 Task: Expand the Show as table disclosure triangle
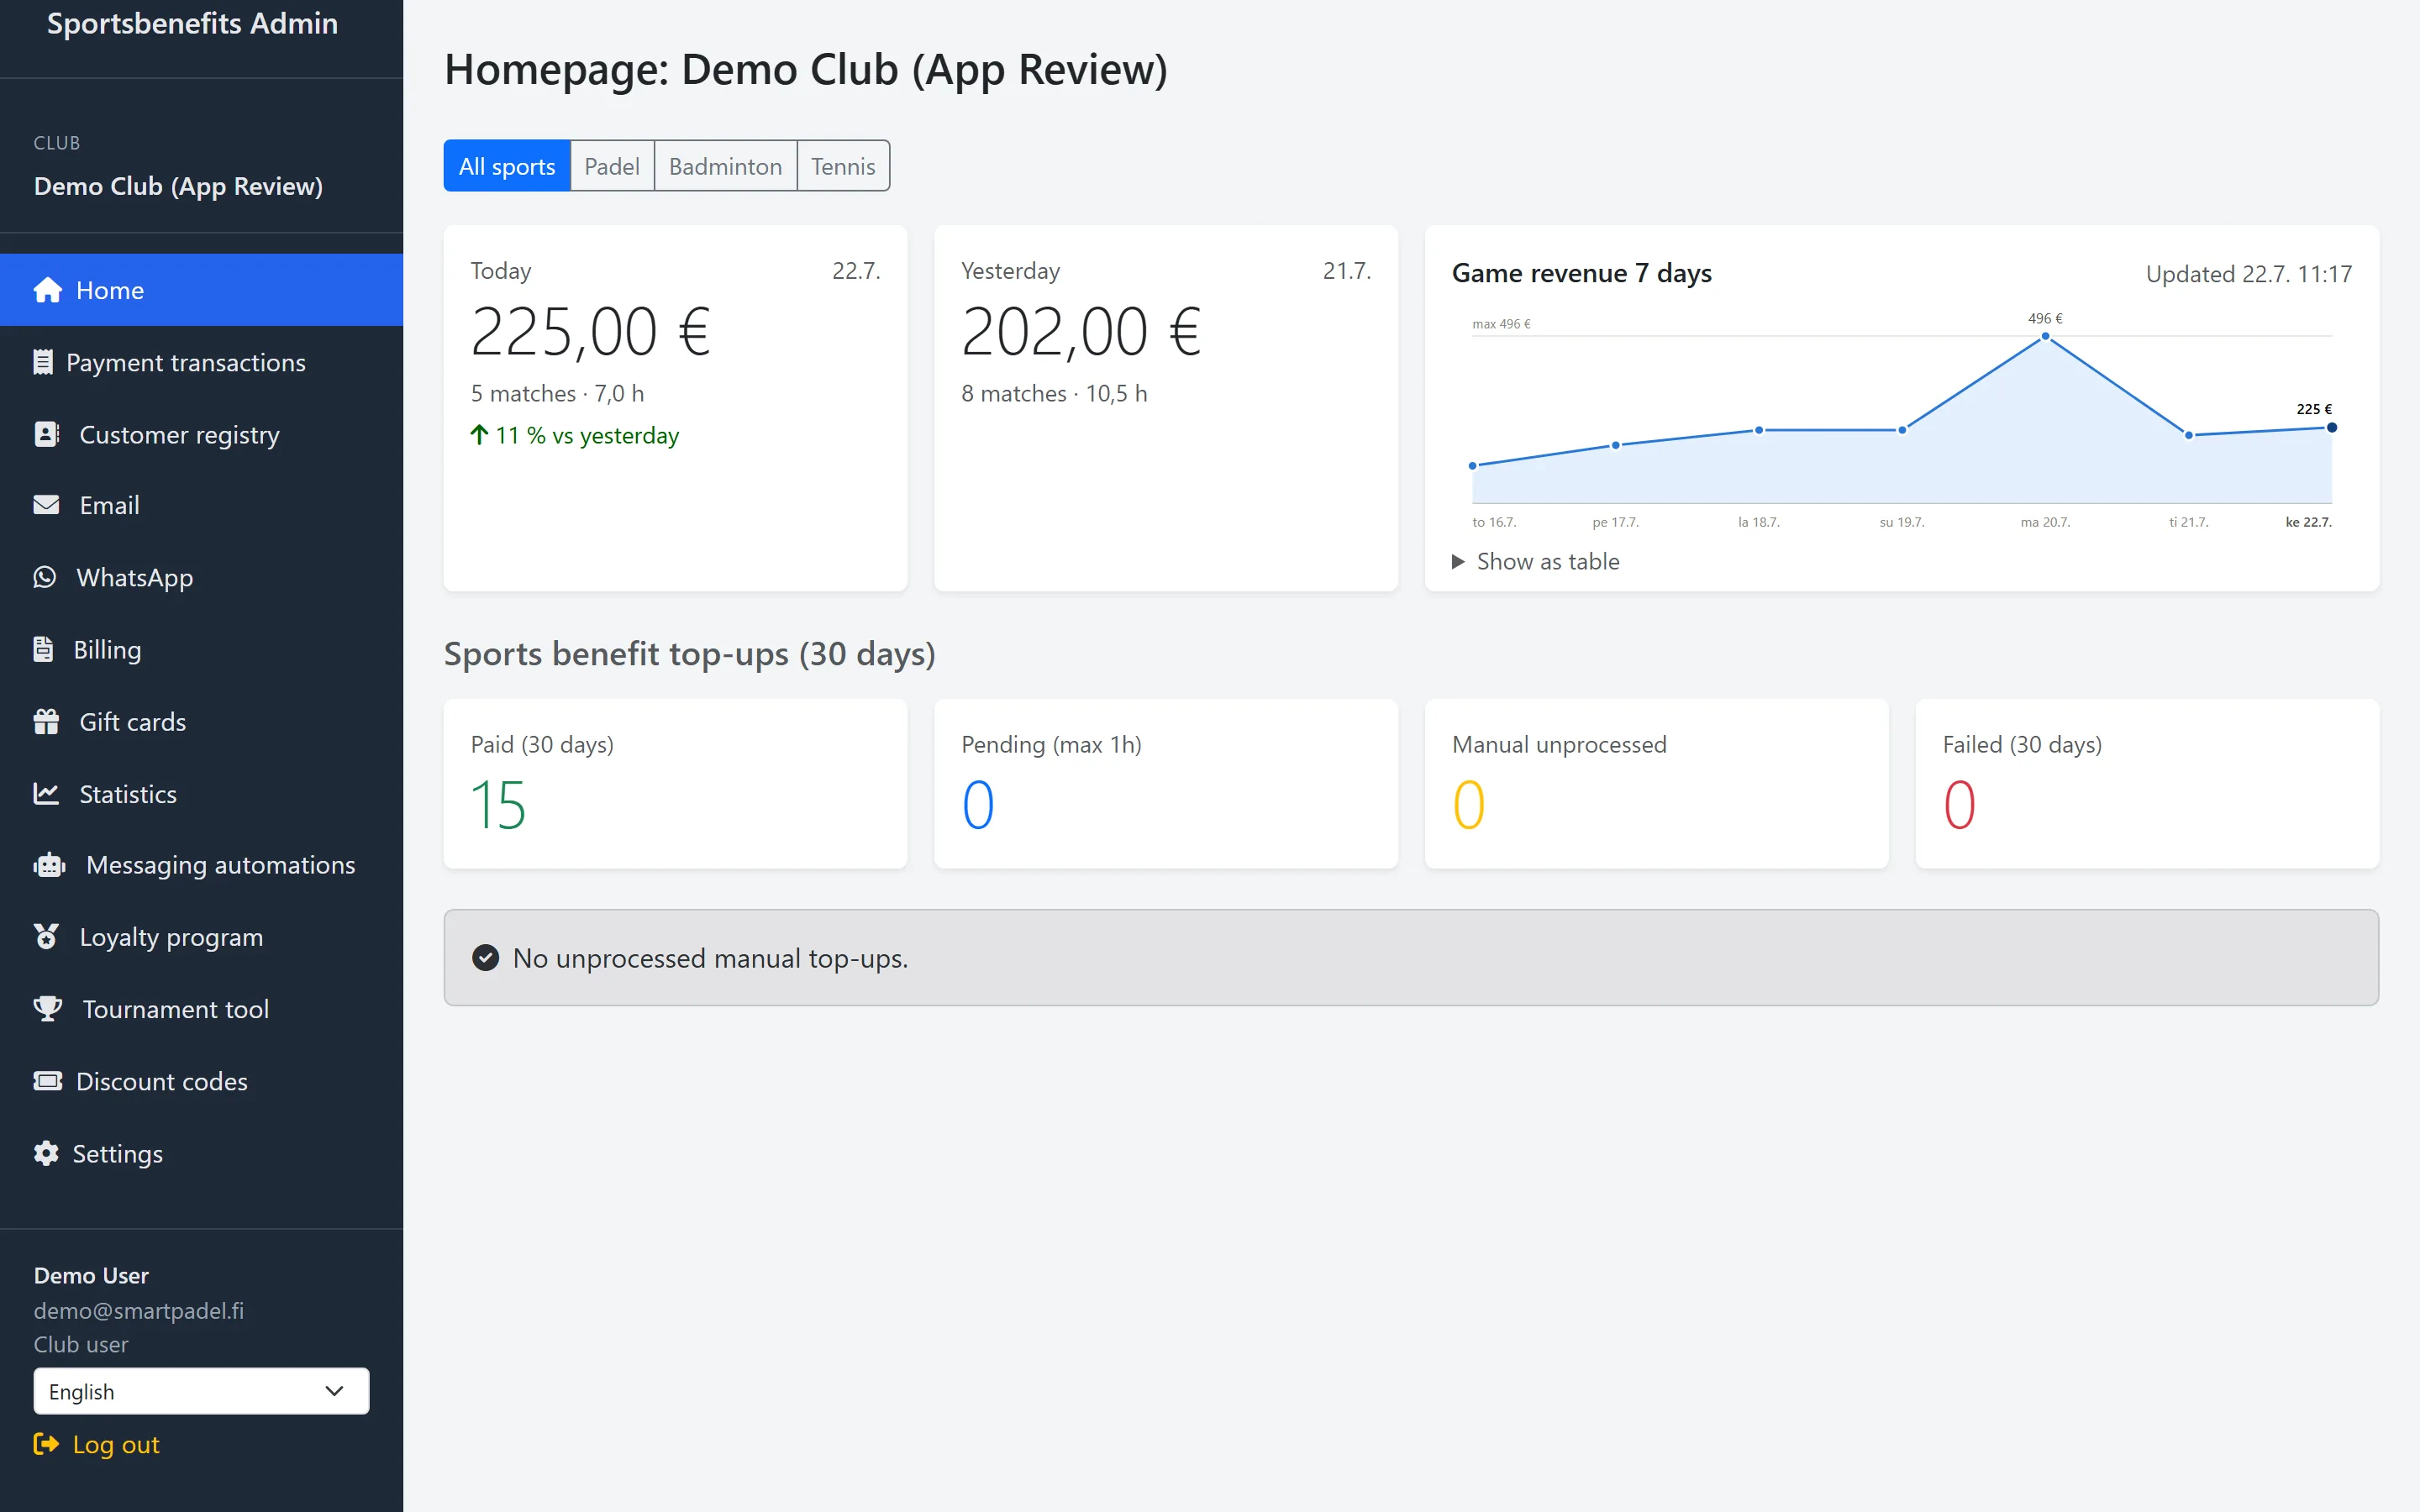[1458, 561]
